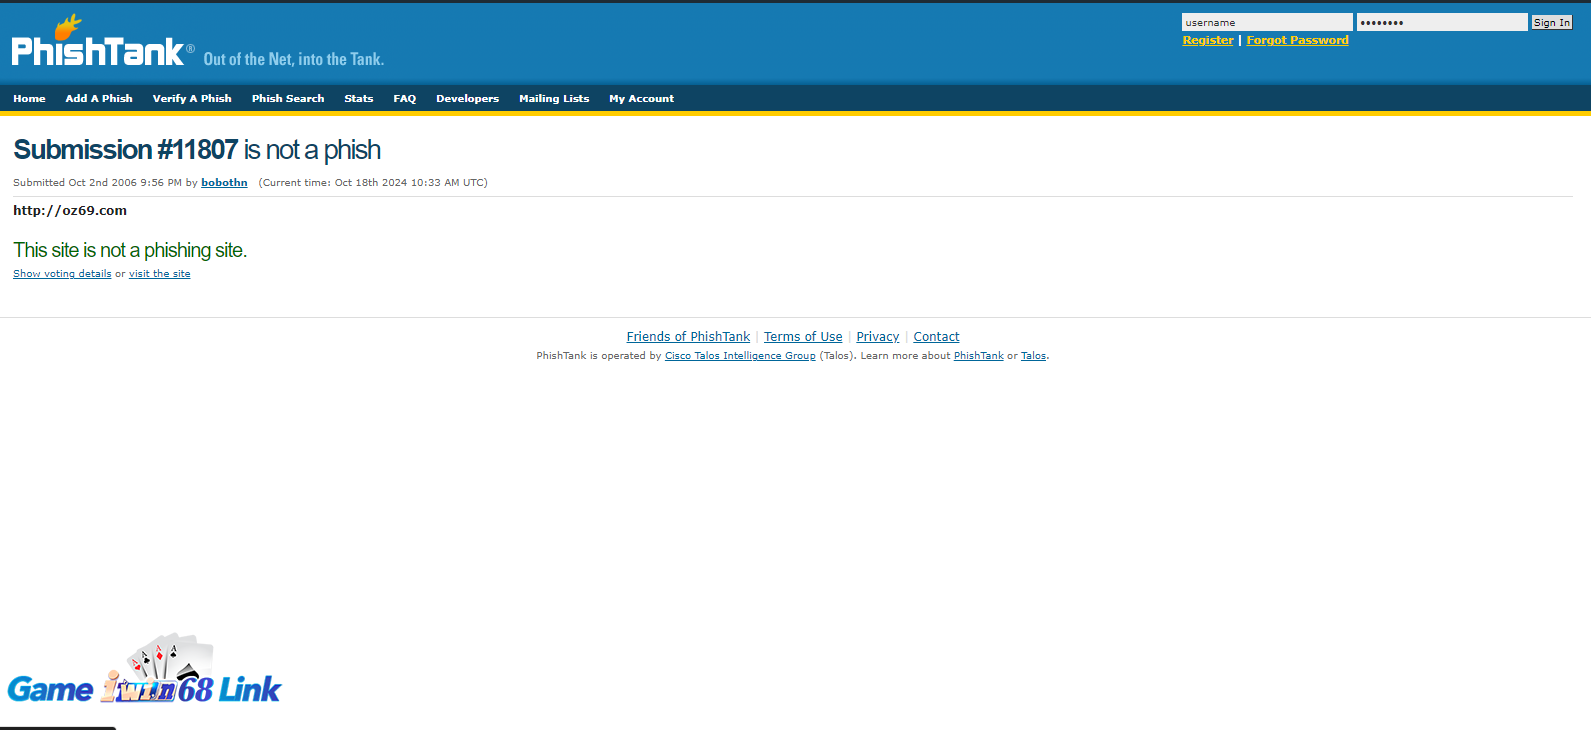Open Developers section

(467, 99)
